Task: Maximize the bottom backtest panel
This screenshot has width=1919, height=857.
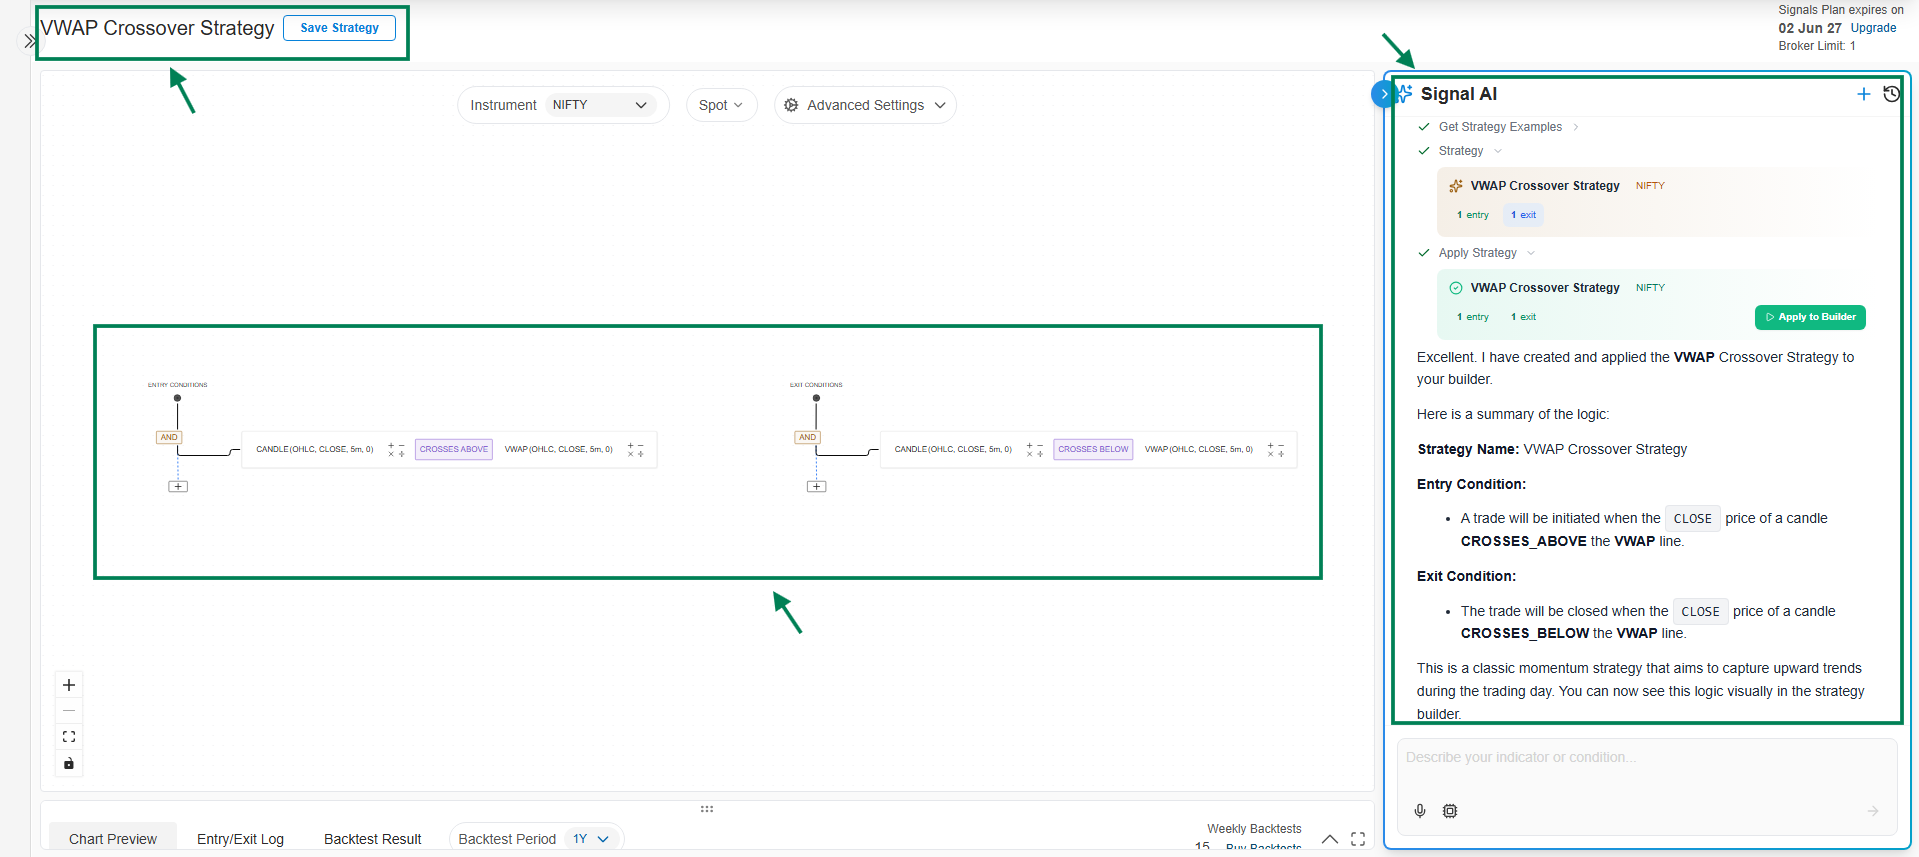Action: point(1358,839)
